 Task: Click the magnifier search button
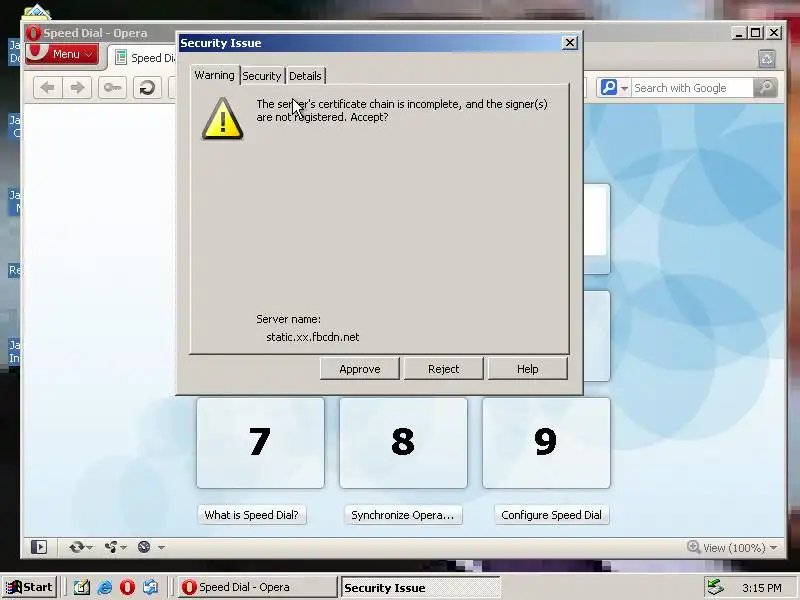[765, 88]
